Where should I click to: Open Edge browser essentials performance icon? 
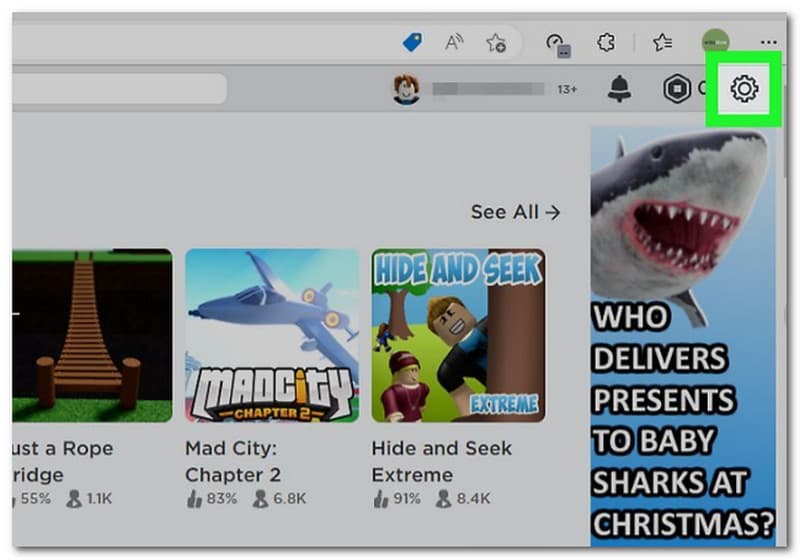tap(558, 44)
